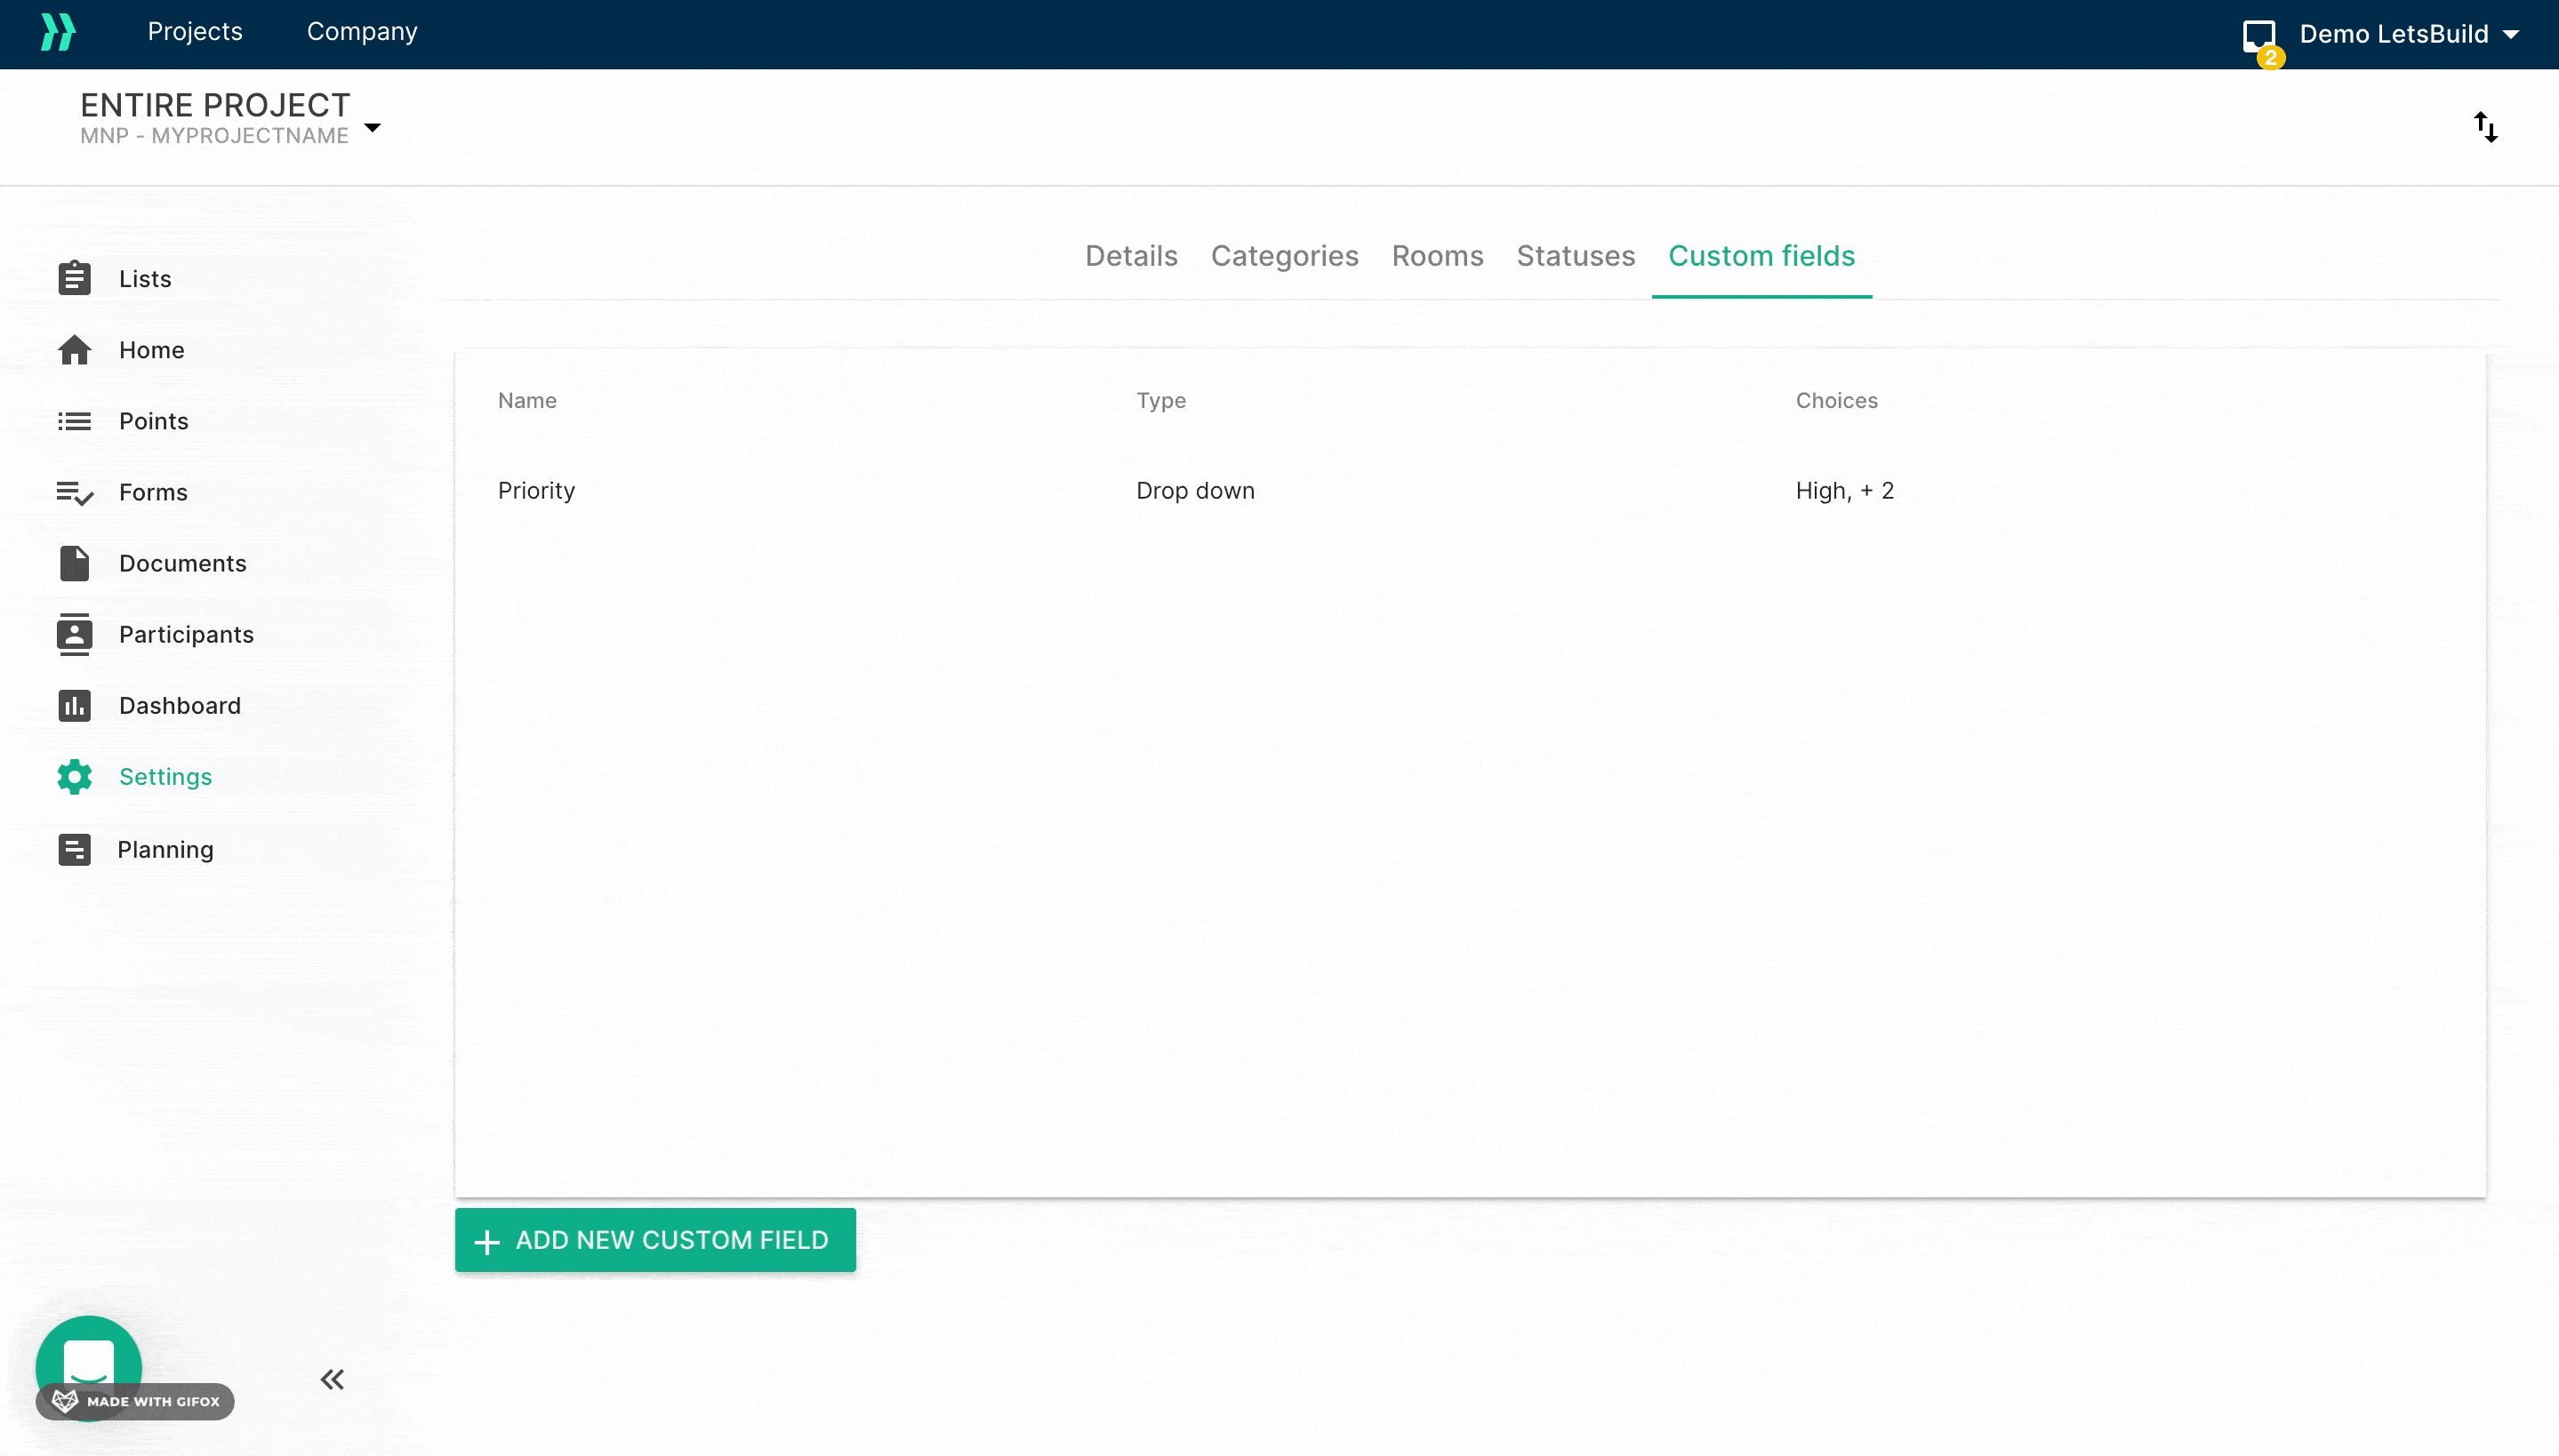Open the Dashboard chart icon
This screenshot has width=2559, height=1456.
[74, 706]
